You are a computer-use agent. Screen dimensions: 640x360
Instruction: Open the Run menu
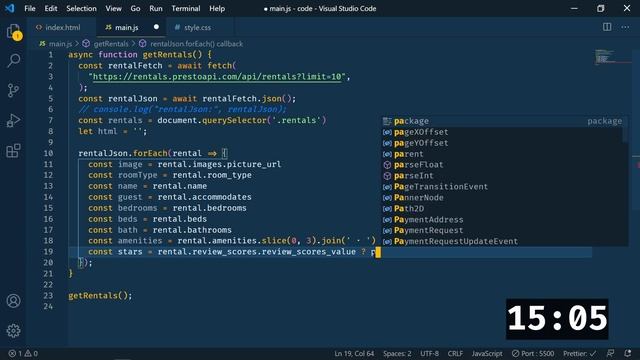click(156, 9)
